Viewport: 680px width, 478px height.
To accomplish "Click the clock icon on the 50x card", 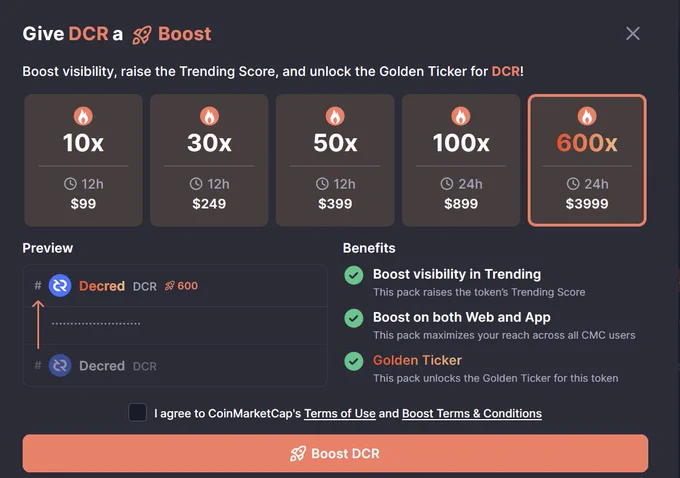I will [x=322, y=184].
